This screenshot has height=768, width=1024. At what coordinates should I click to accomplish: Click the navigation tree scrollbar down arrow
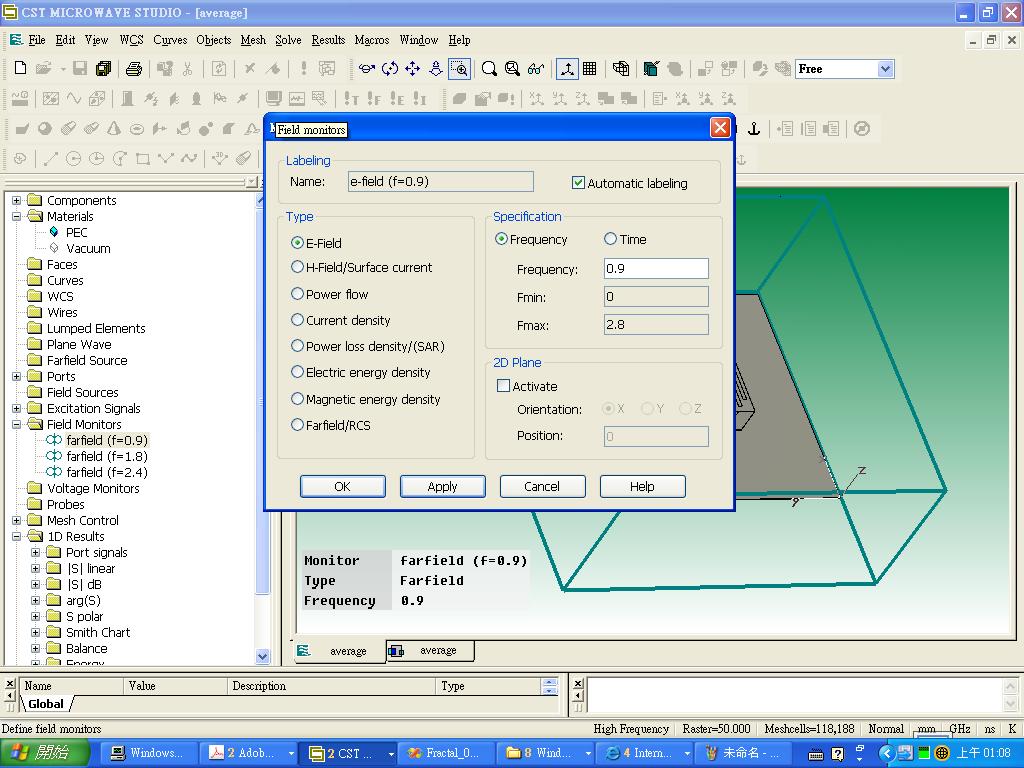(x=263, y=656)
